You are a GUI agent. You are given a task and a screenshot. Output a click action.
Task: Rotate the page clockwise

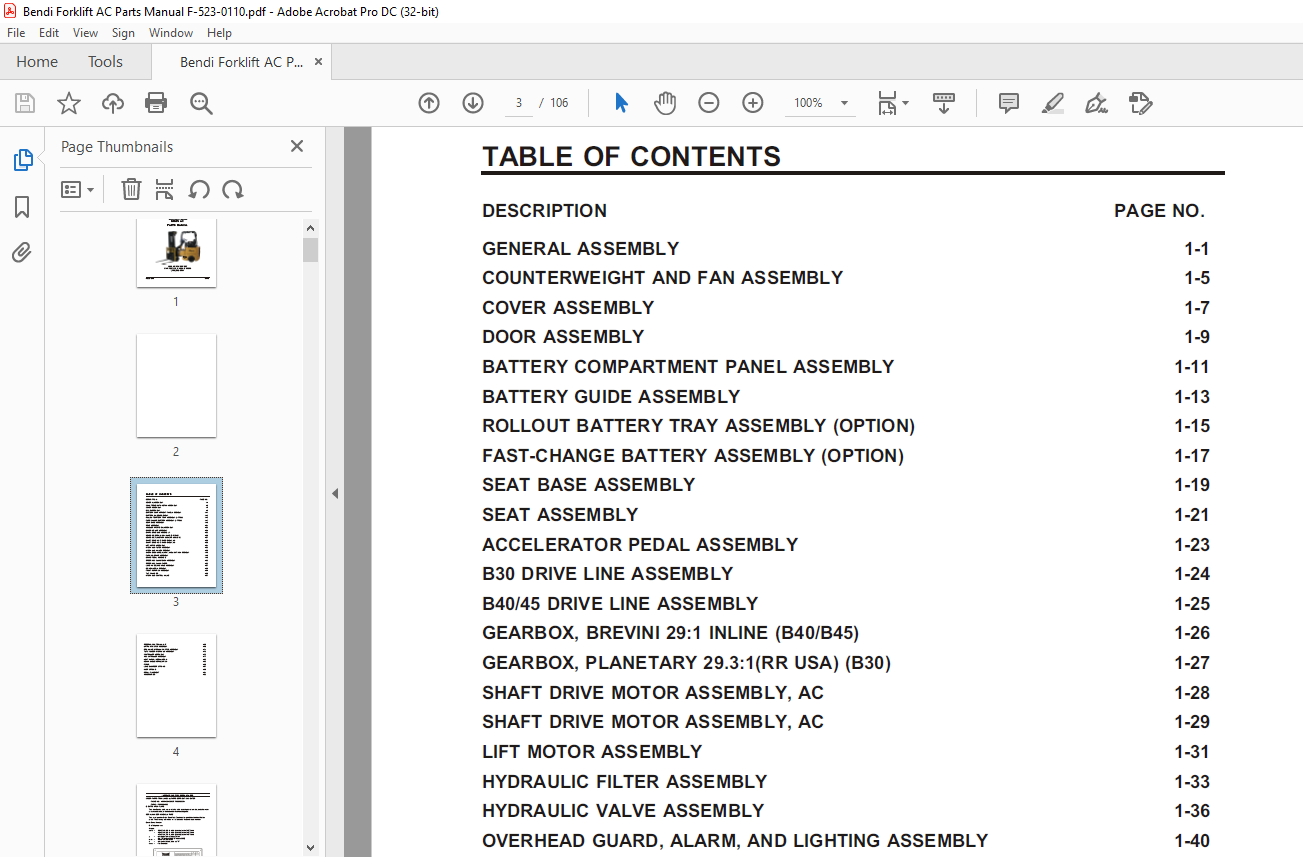click(x=233, y=189)
